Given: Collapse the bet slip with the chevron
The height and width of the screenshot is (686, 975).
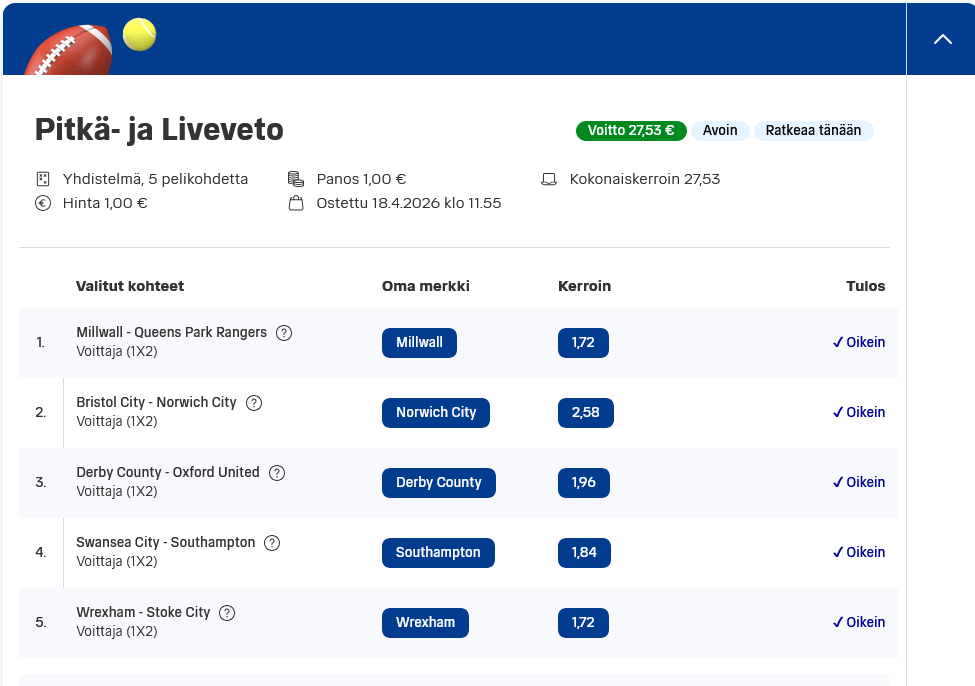Looking at the screenshot, I should tap(943, 39).
